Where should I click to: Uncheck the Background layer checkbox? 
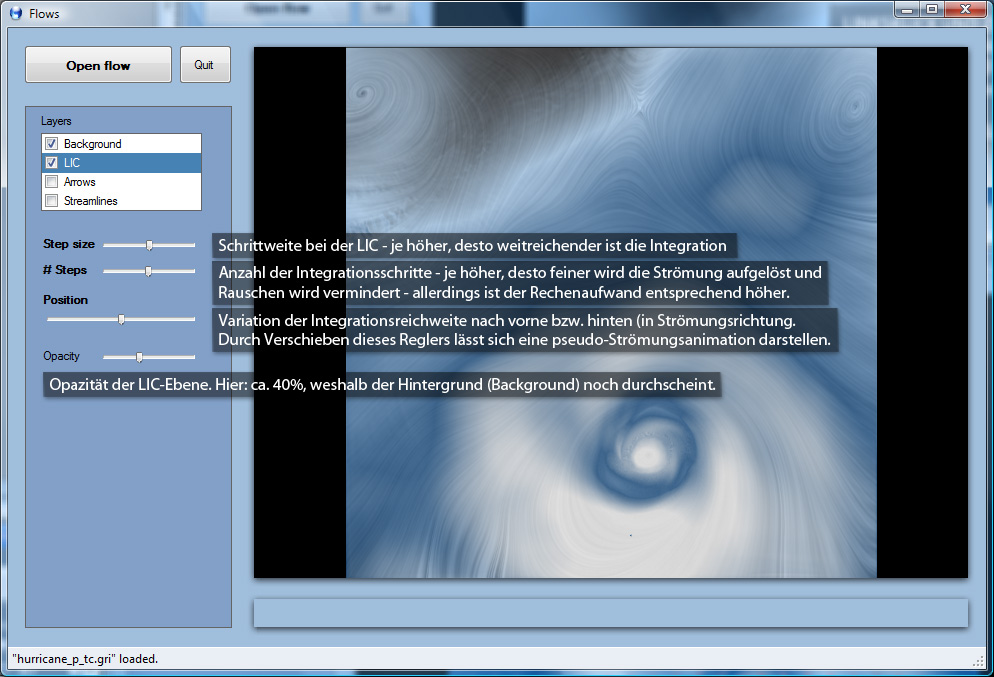coord(52,144)
